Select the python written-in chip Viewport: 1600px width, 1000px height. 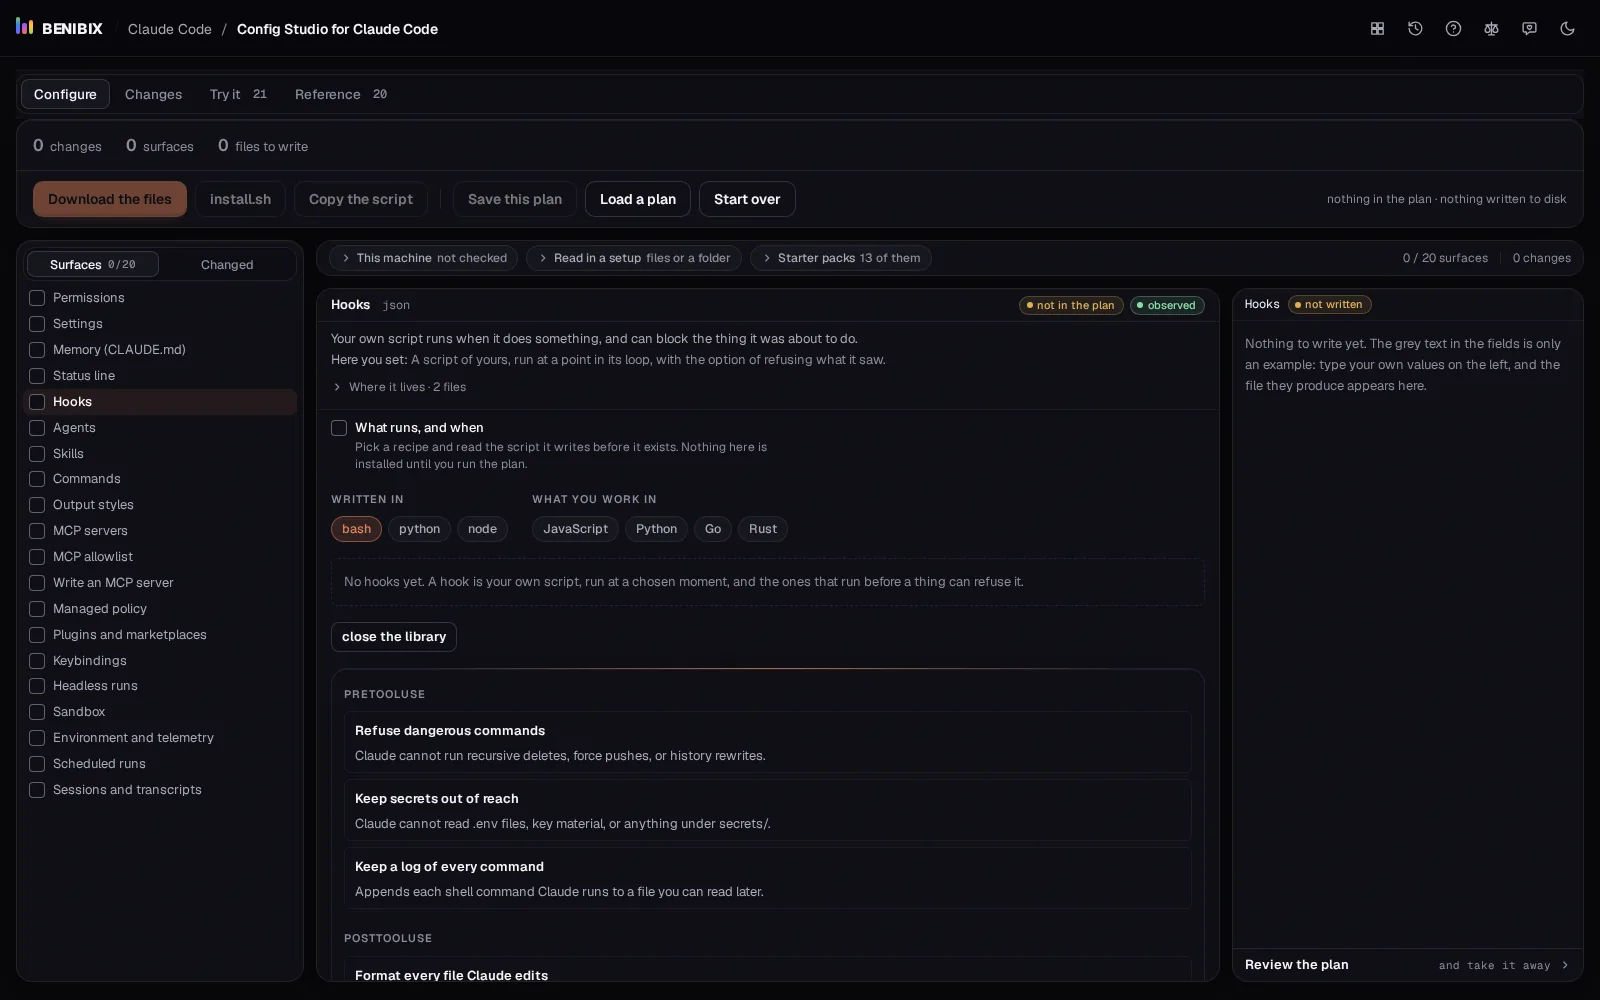[x=419, y=529]
